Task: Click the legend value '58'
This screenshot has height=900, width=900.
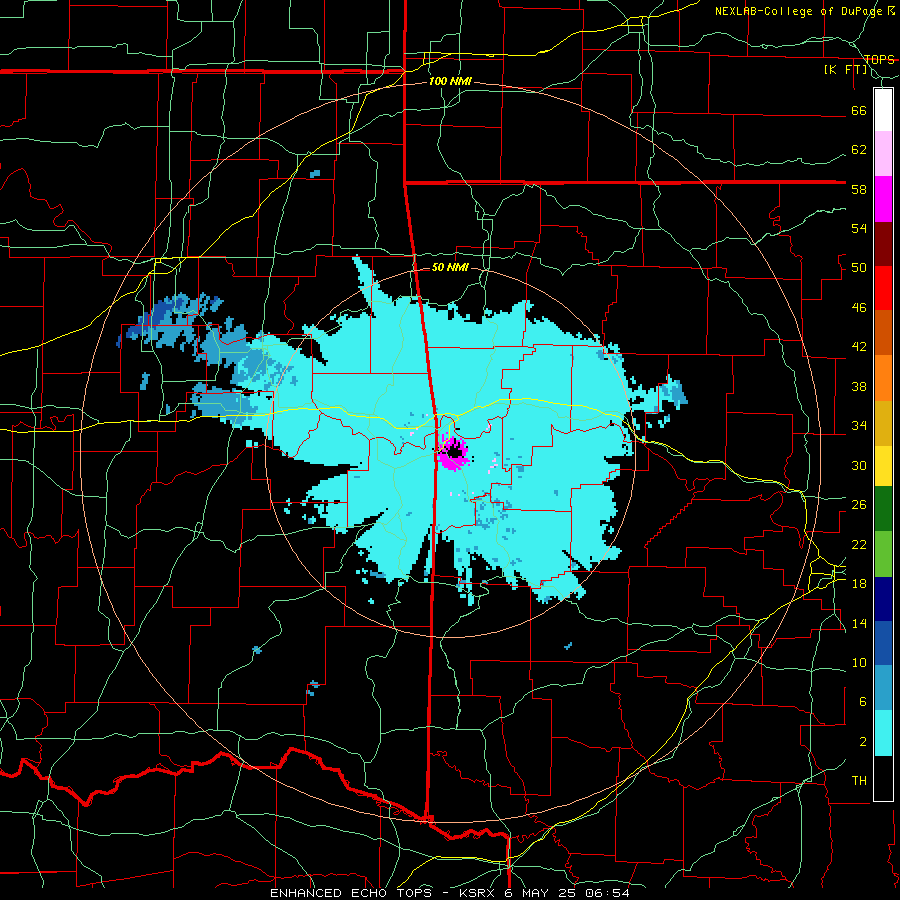Action: coord(859,189)
